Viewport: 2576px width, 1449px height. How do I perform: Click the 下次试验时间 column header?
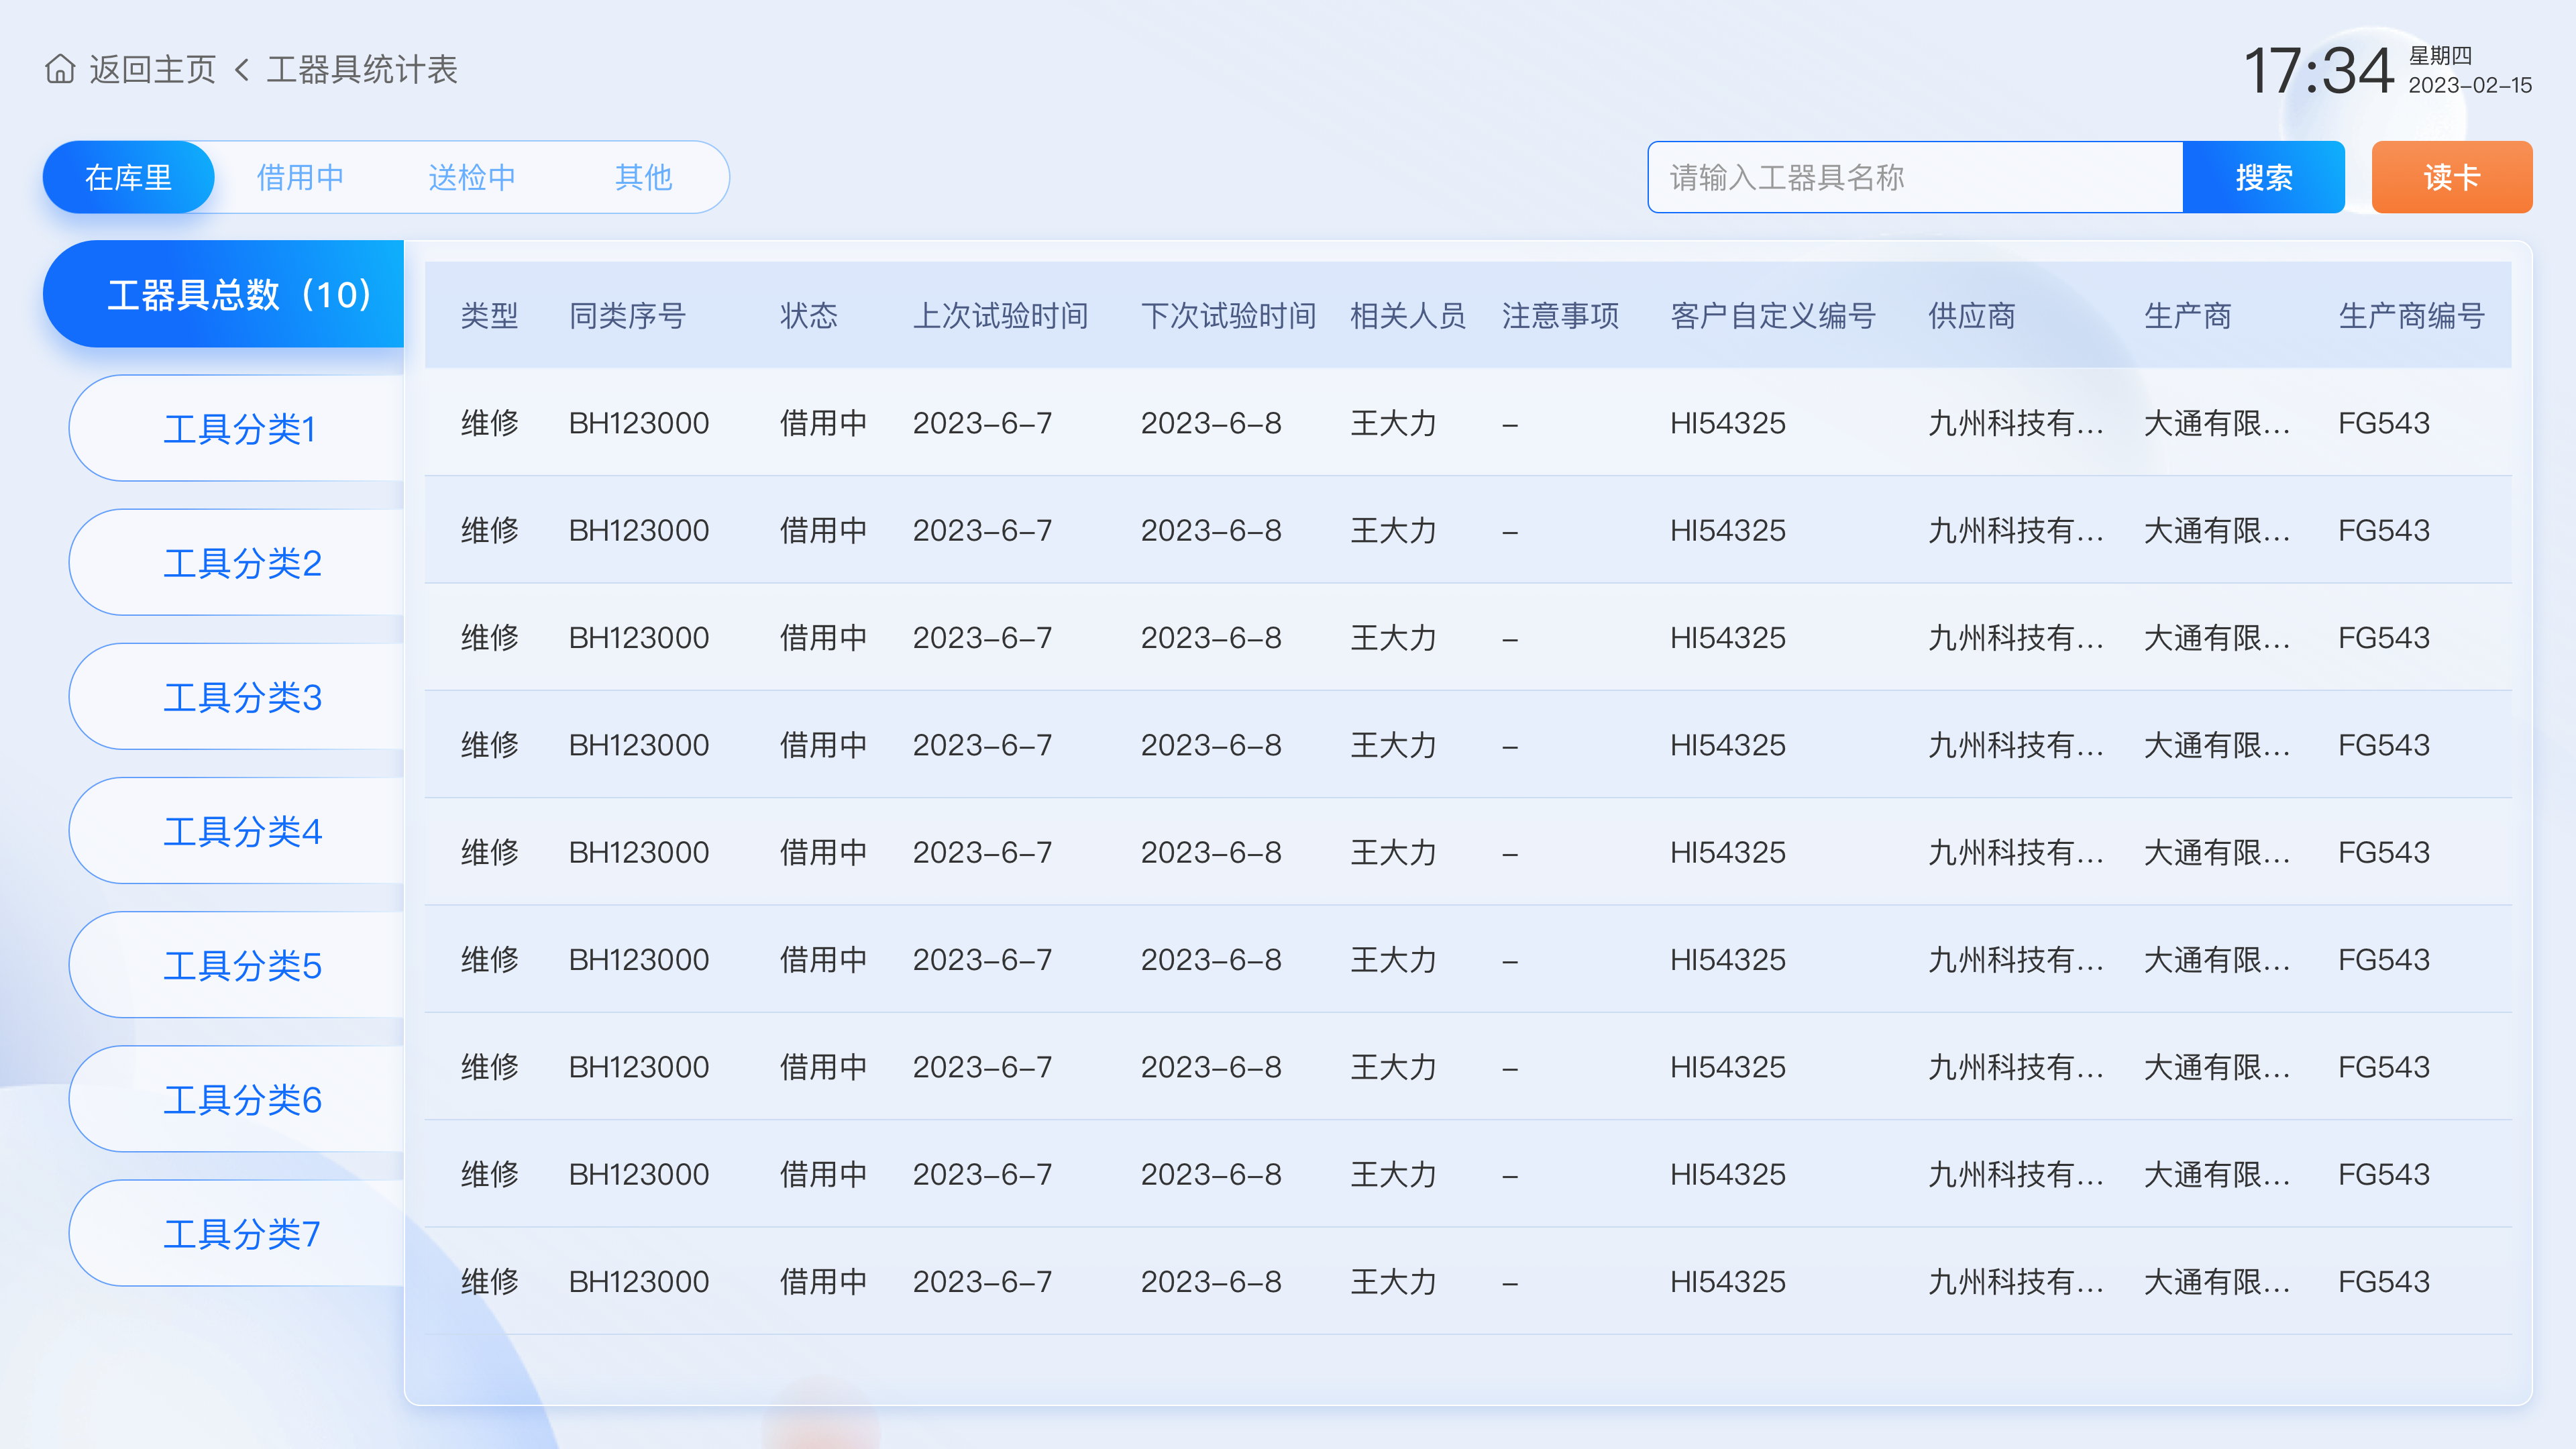[x=1228, y=316]
